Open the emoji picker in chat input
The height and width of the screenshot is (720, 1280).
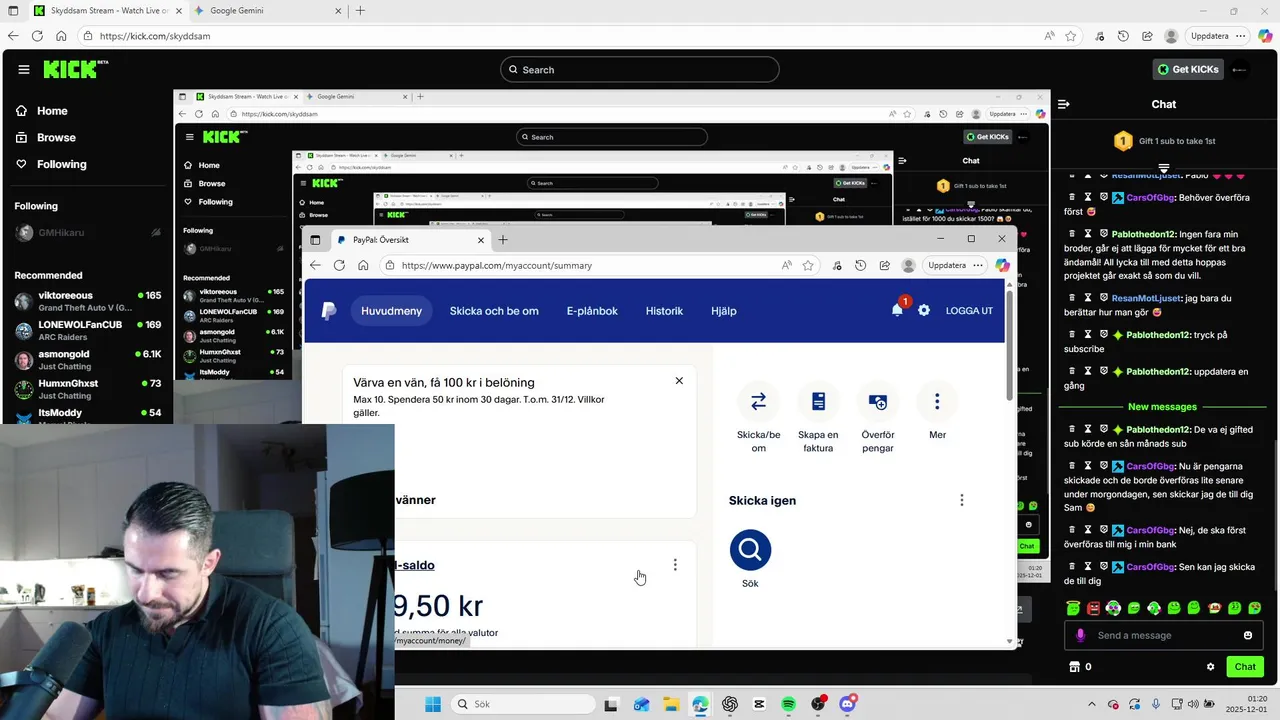(x=1248, y=635)
